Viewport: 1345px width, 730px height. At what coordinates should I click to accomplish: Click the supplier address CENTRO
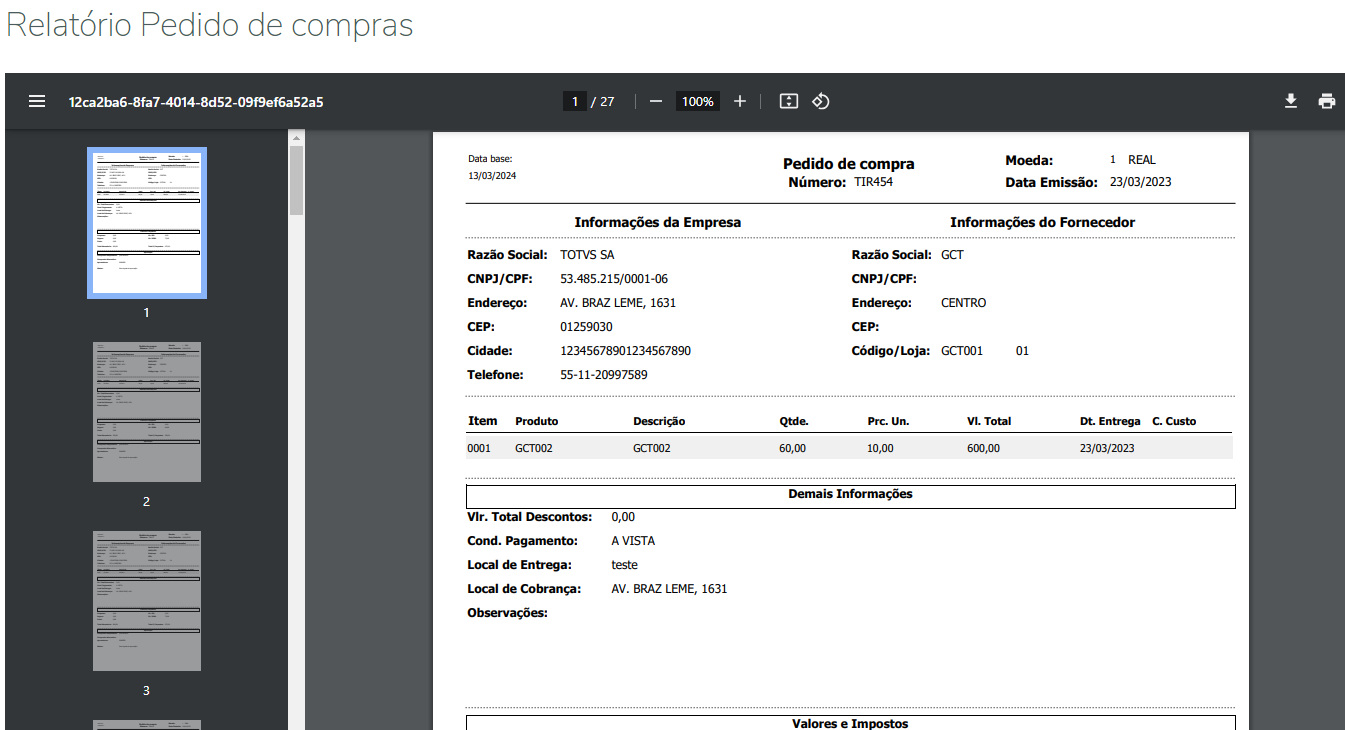click(x=963, y=303)
